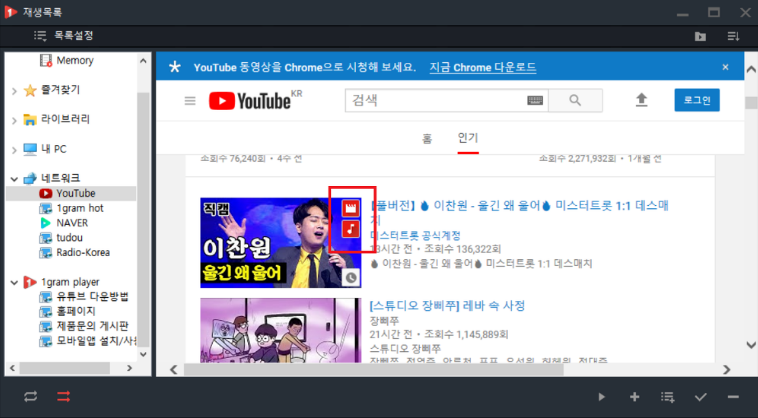758x418 pixels.
Task: Open the 장삐쭈 channel link
Action: [x=385, y=321]
